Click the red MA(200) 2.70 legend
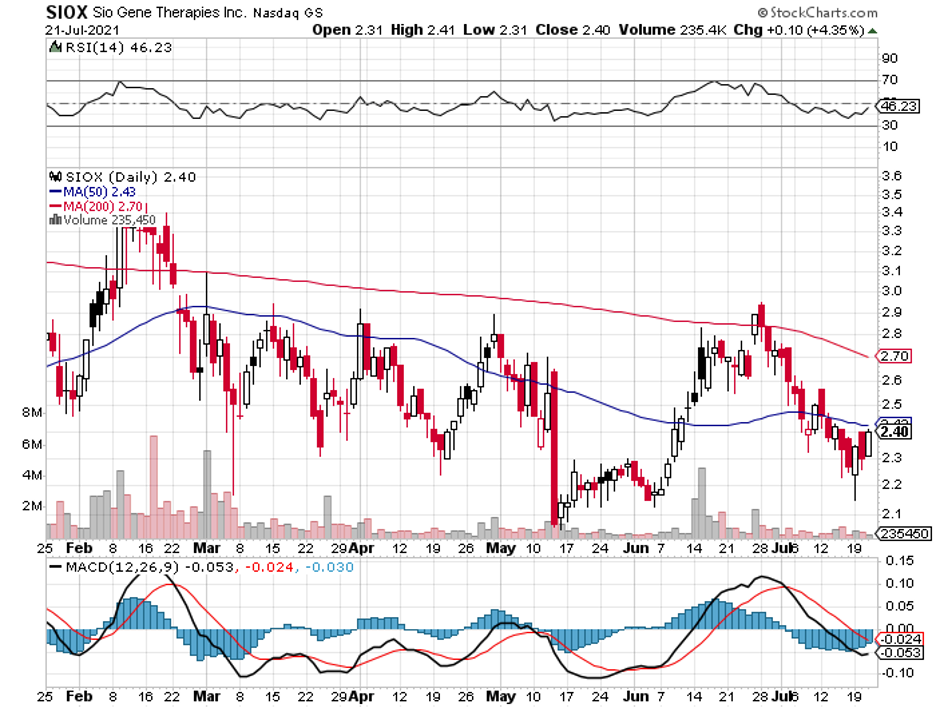 pyautogui.click(x=96, y=207)
